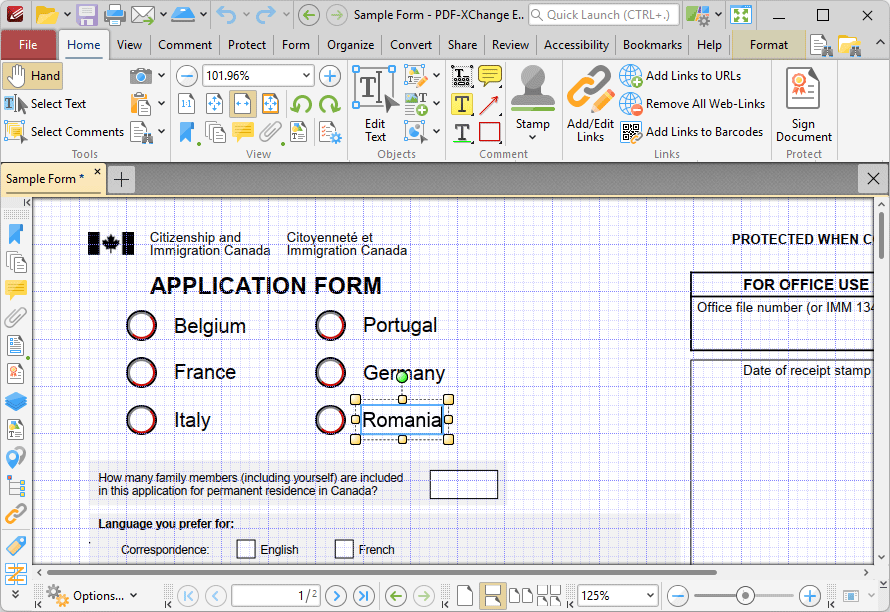Screen dimensions: 890x612
Task: Select the Portugal radio button
Action: [x=330, y=325]
